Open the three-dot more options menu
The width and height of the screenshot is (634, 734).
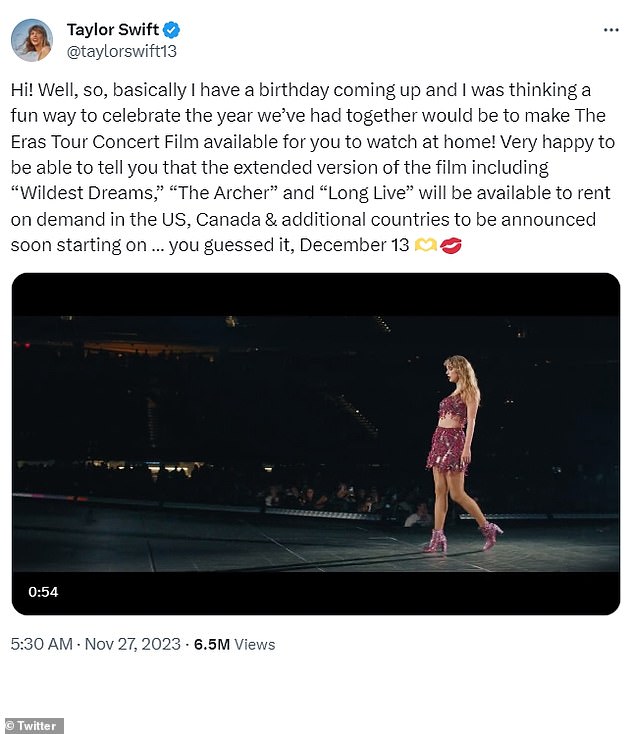(x=611, y=30)
